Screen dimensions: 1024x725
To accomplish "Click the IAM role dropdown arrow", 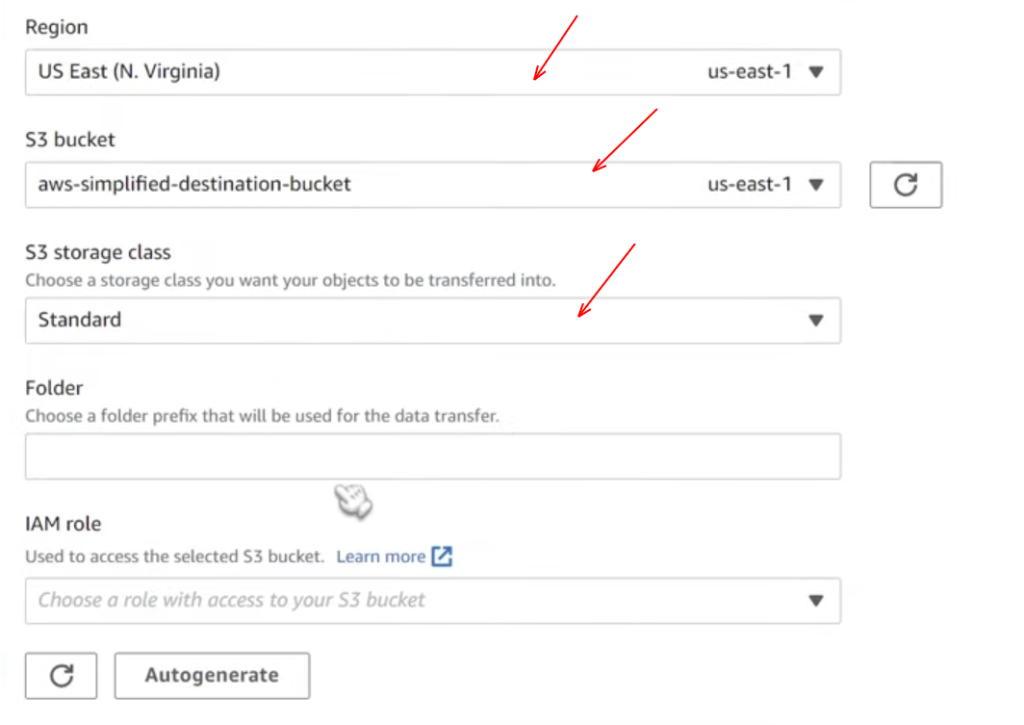I will pyautogui.click(x=816, y=601).
